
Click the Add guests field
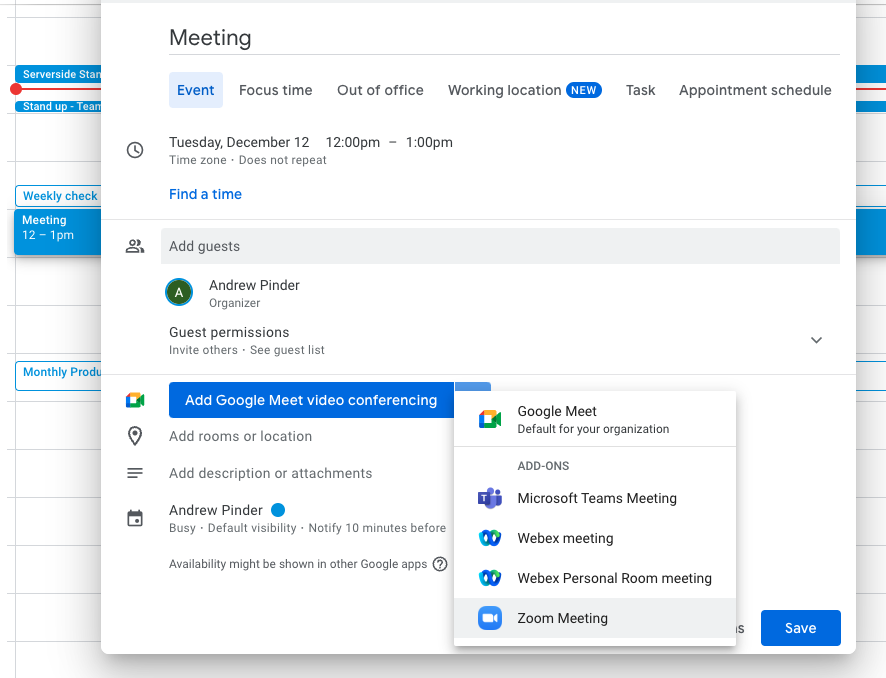click(500, 246)
